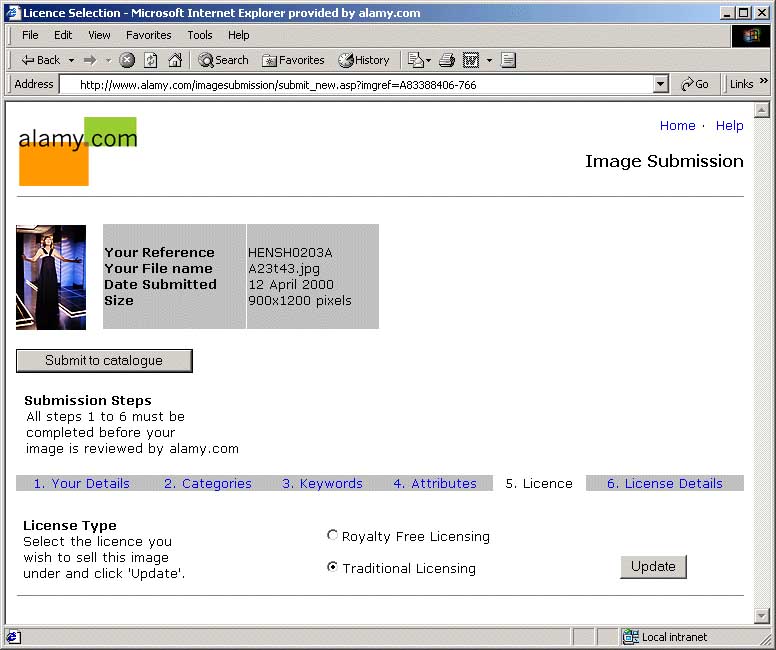Open the Back button history dropdown arrow
Screen dimensions: 776x650
pyautogui.click(x=72, y=60)
